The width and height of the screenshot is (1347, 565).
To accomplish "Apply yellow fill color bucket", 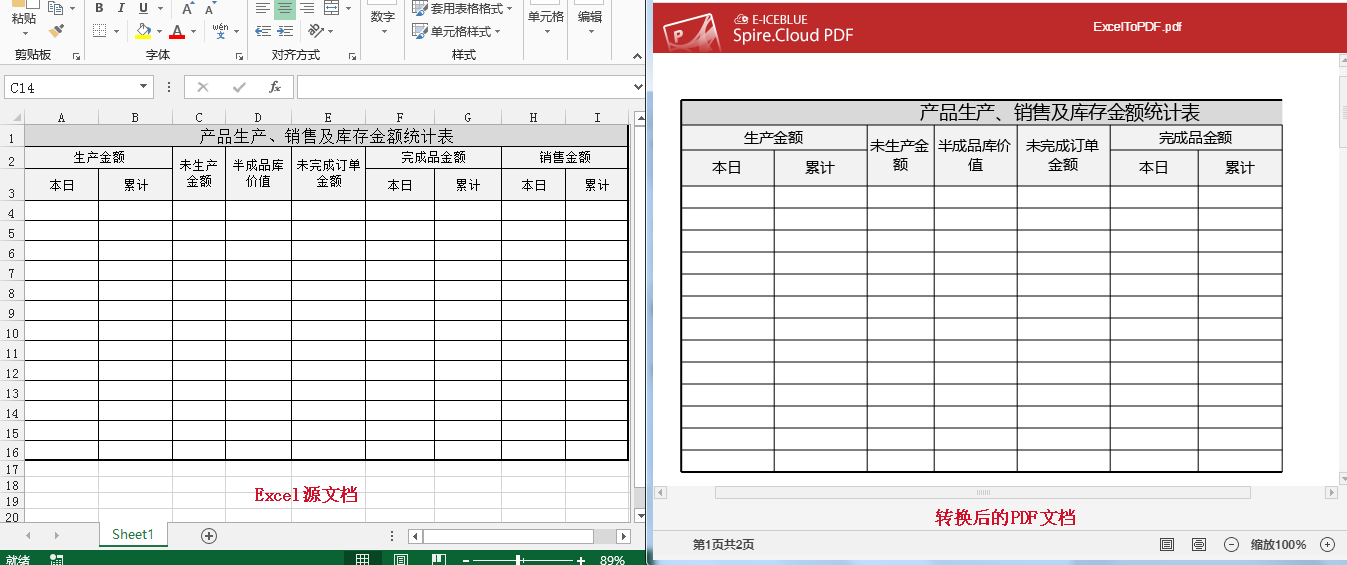I will tap(143, 32).
